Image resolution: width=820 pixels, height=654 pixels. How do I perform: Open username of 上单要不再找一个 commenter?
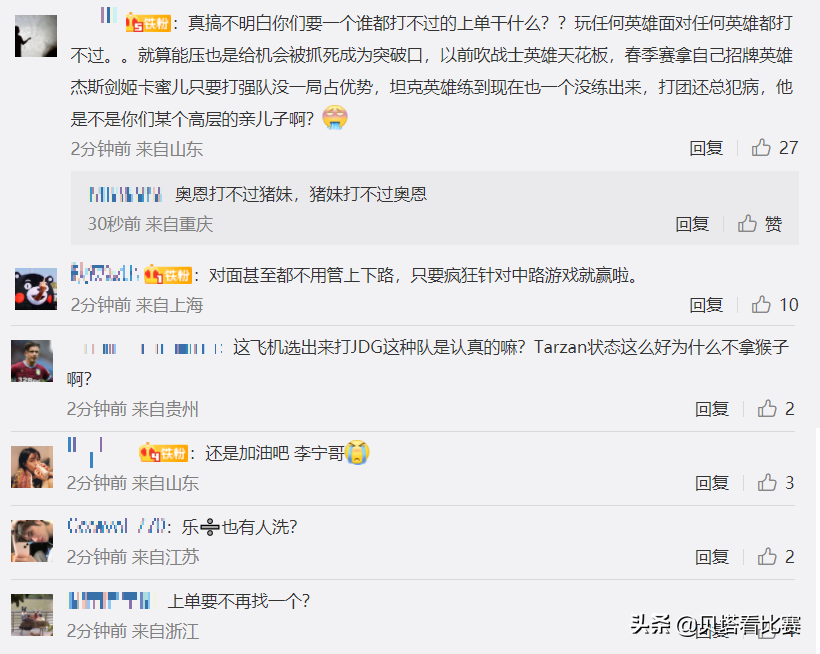point(112,600)
